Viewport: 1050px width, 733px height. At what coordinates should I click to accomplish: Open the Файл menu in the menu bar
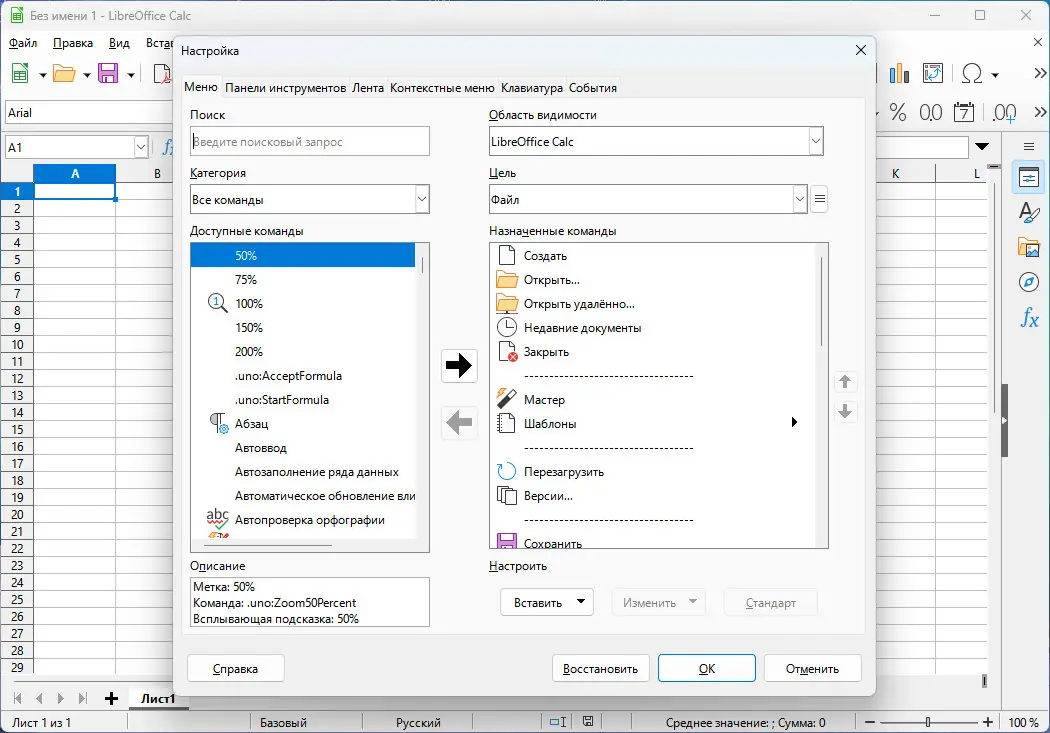tap(23, 43)
